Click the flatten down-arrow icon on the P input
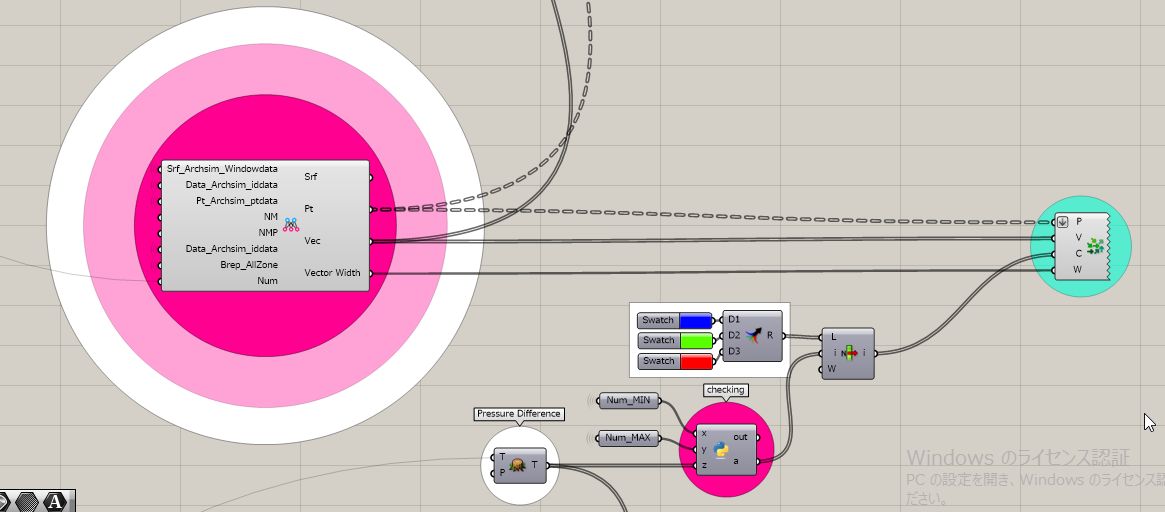The image size is (1165, 512). coord(1063,221)
